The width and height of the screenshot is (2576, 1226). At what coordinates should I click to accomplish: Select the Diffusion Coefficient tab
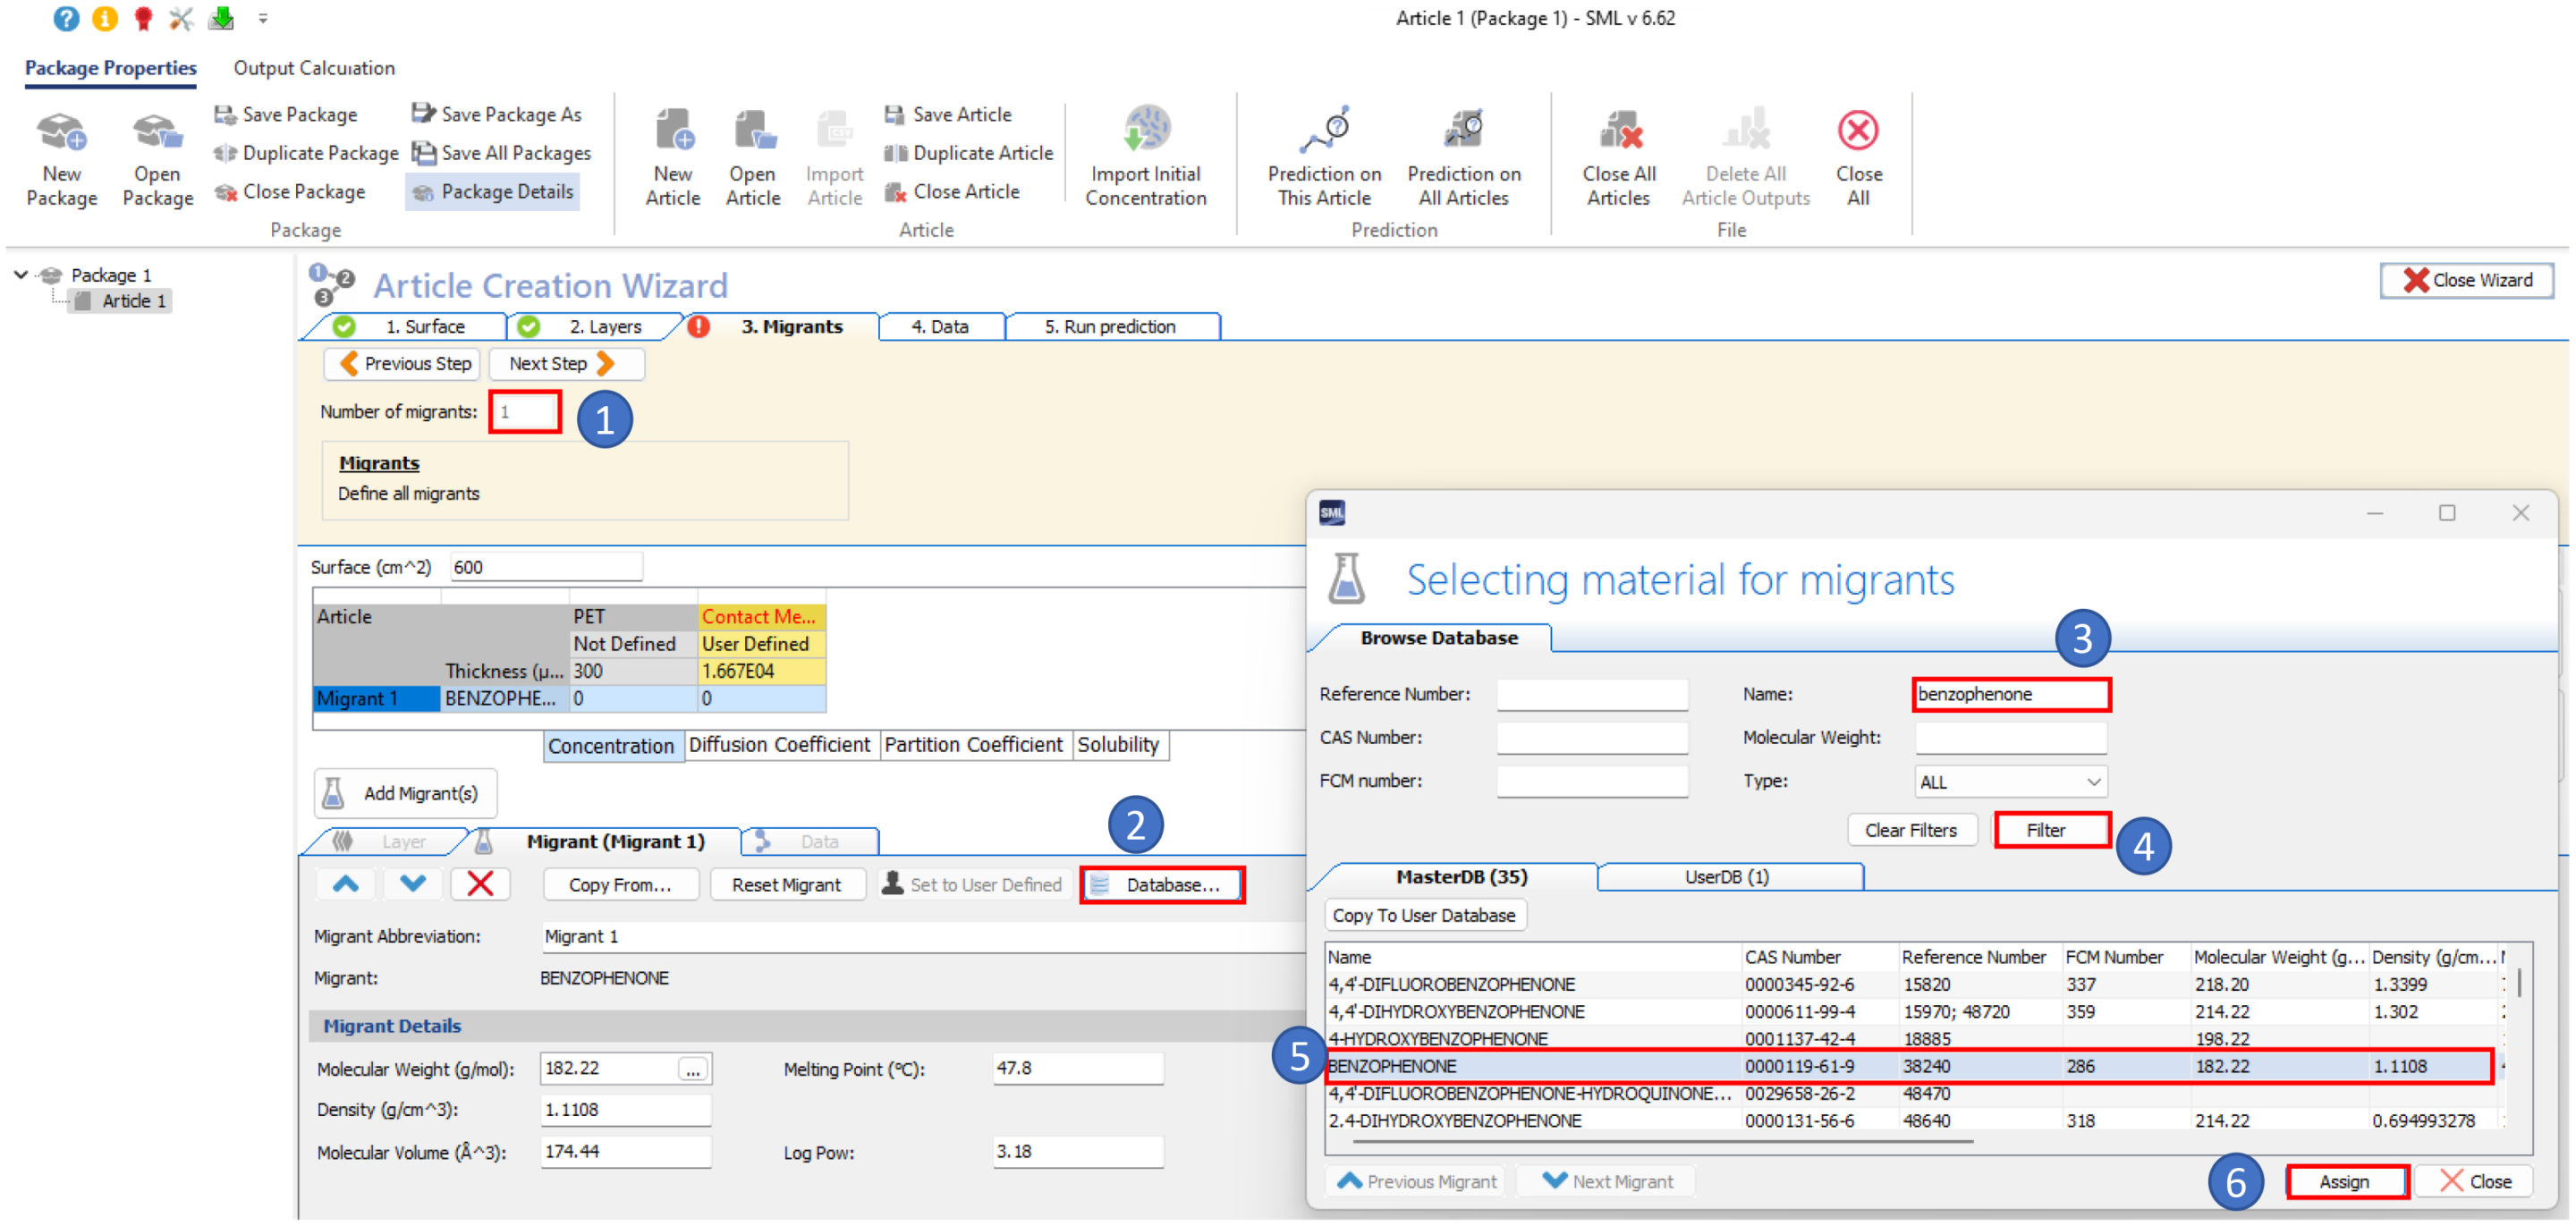click(x=779, y=746)
